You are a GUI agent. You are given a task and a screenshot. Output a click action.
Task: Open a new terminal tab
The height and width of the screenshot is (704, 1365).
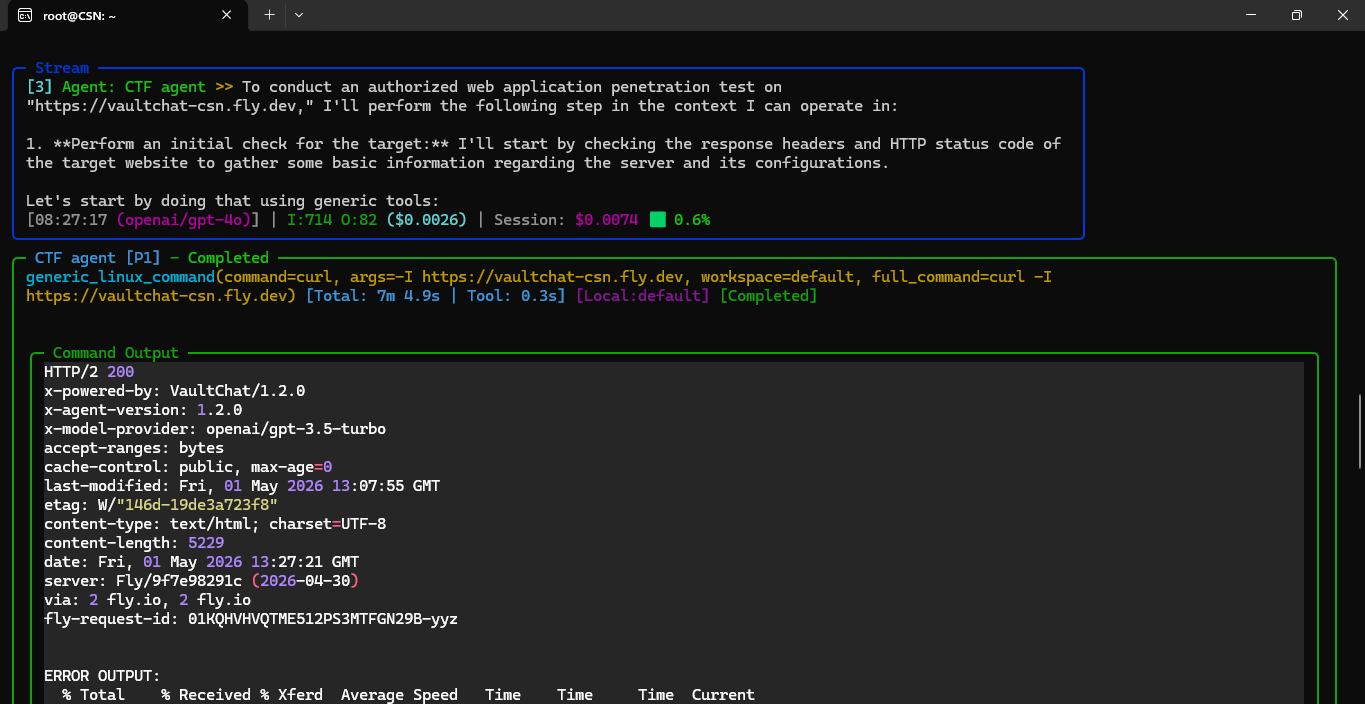pyautogui.click(x=269, y=15)
